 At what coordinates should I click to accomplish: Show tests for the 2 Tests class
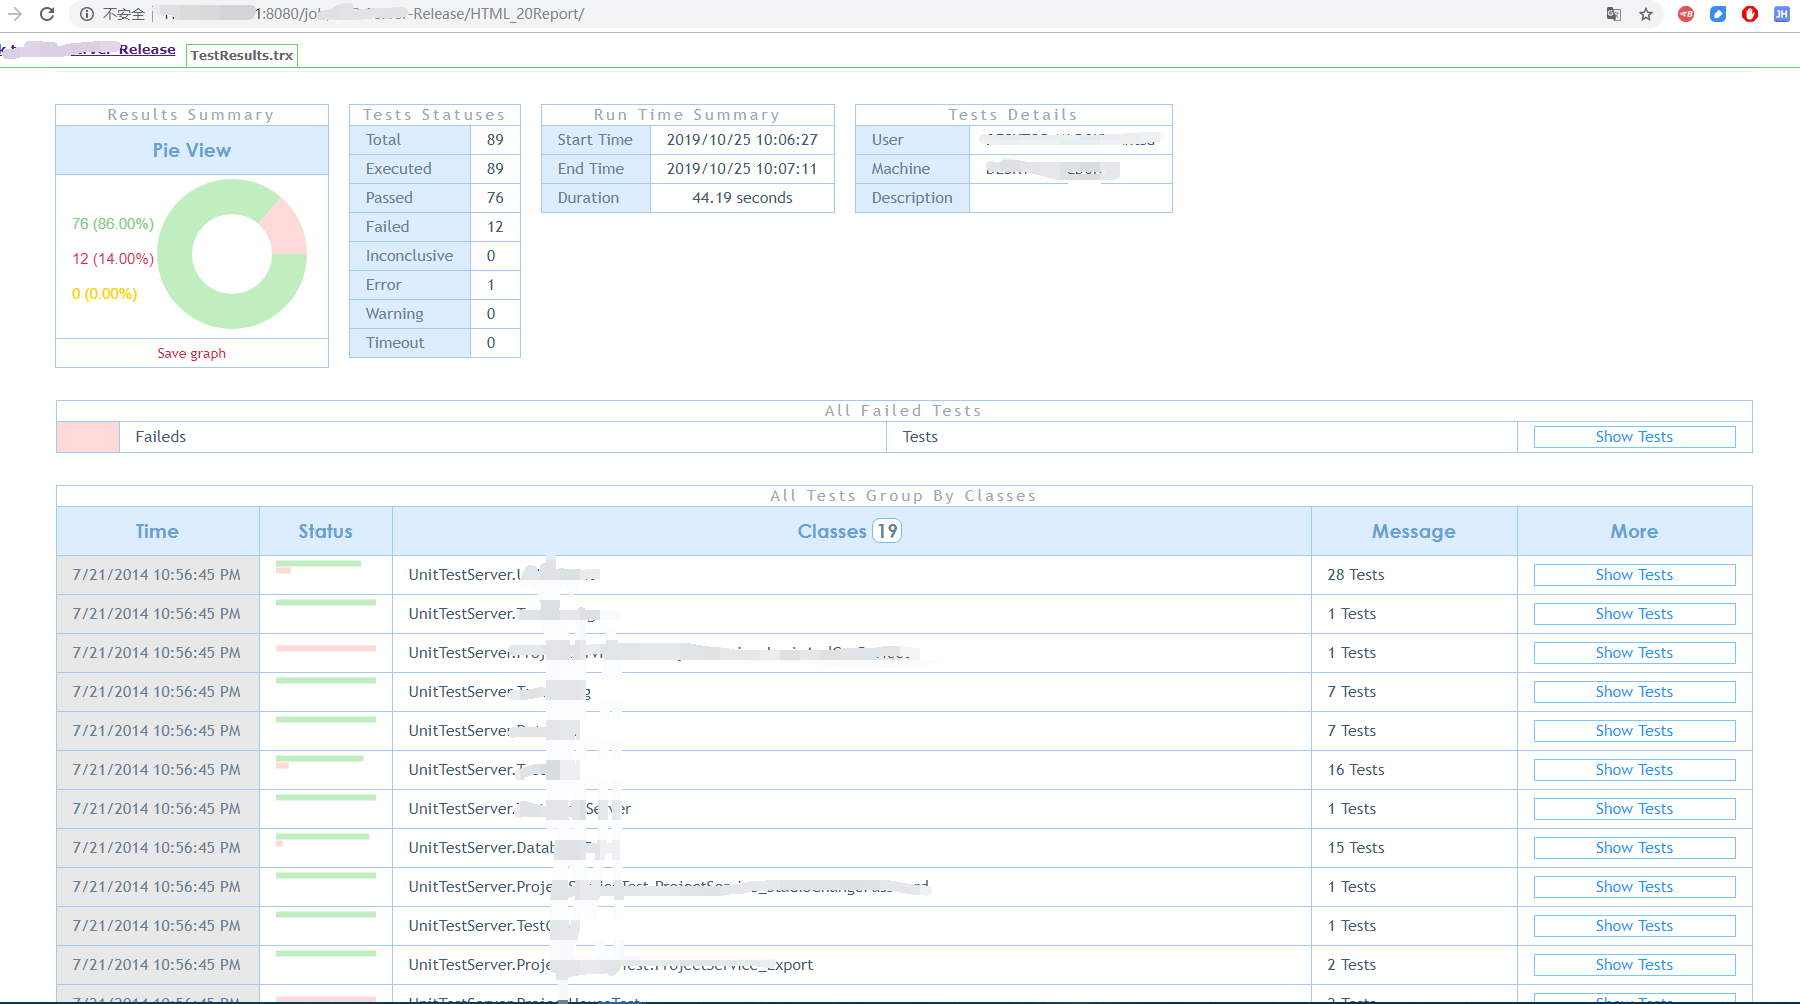click(1634, 965)
